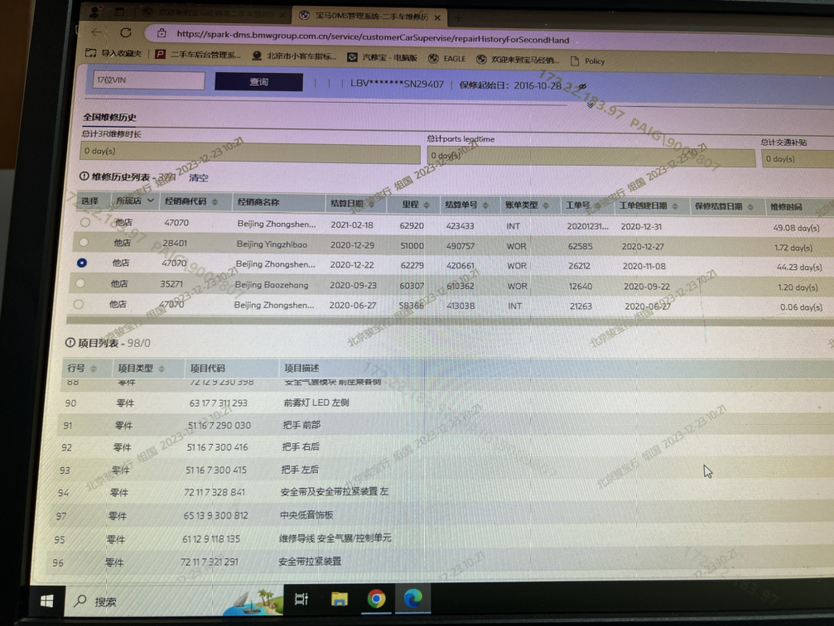The width and height of the screenshot is (834, 626).
Task: Go back using the browser back arrow
Action: 97,32
